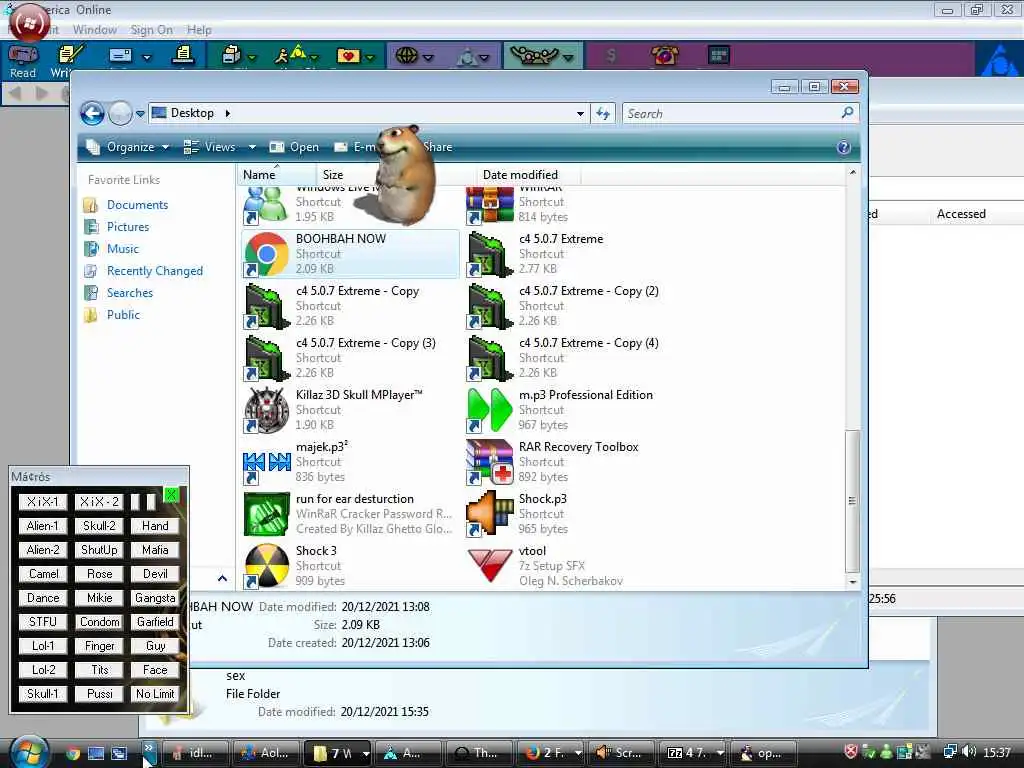Switch to the Aol taskbar button
Viewport: 1024px width, 768px height.
pyautogui.click(x=266, y=753)
